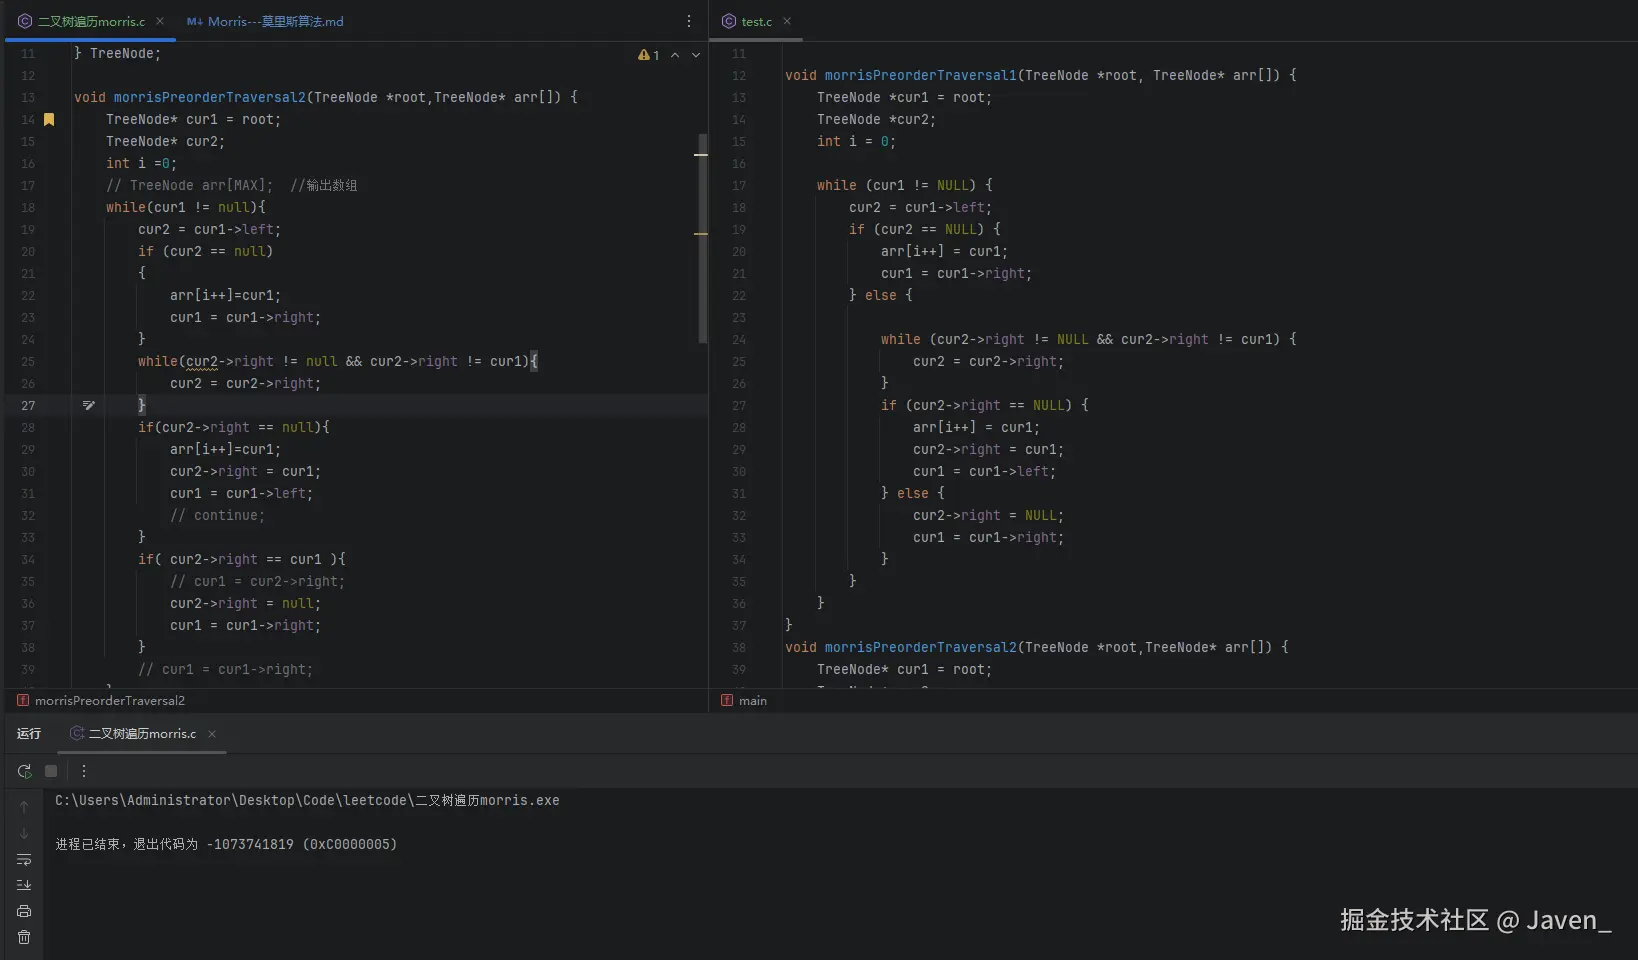Toggle scroll to end of console
The image size is (1638, 960).
[x=24, y=885]
